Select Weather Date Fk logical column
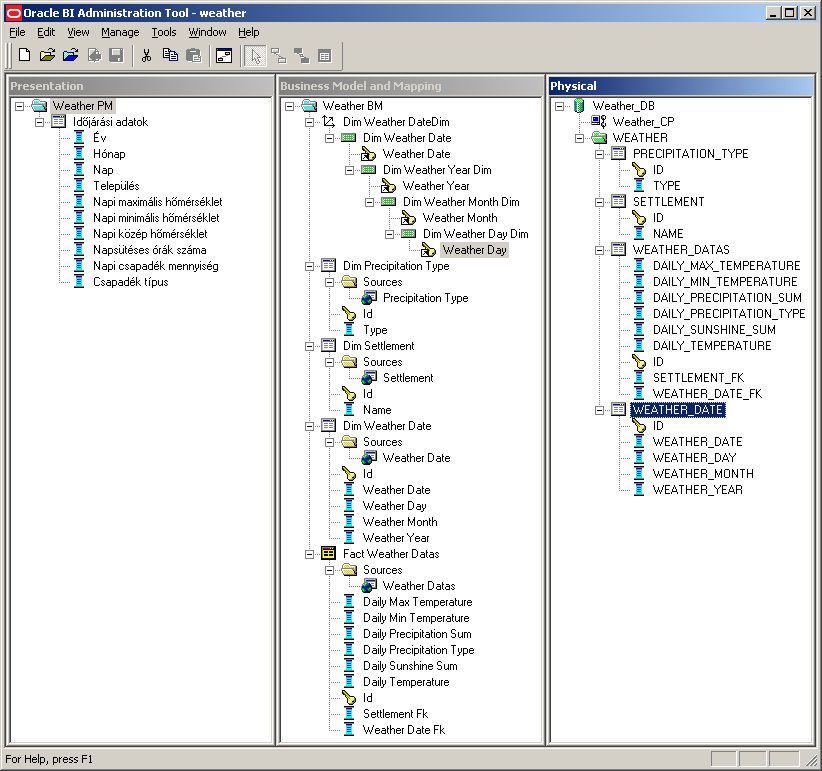Image resolution: width=822 pixels, height=771 pixels. pos(404,730)
